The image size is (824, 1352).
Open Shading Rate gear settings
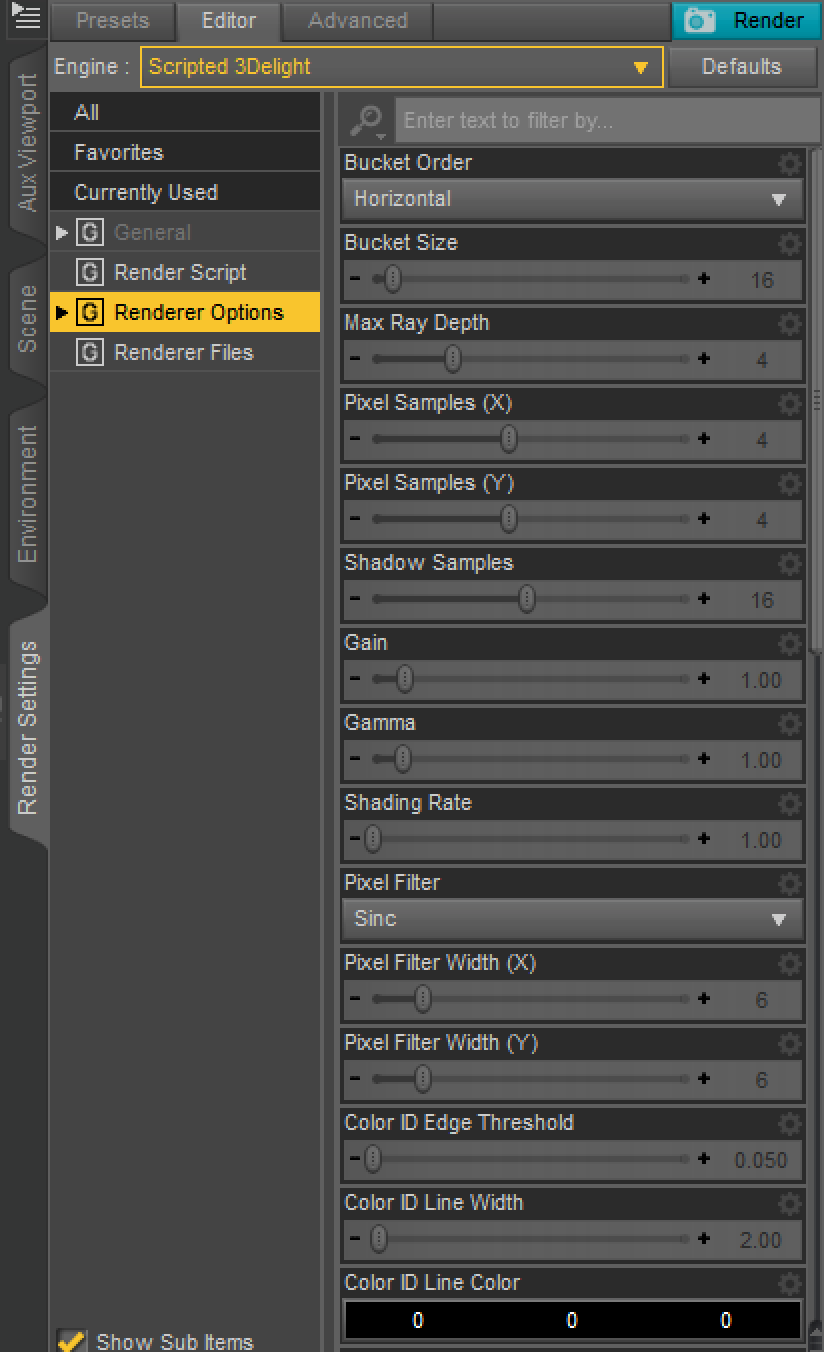coord(790,803)
